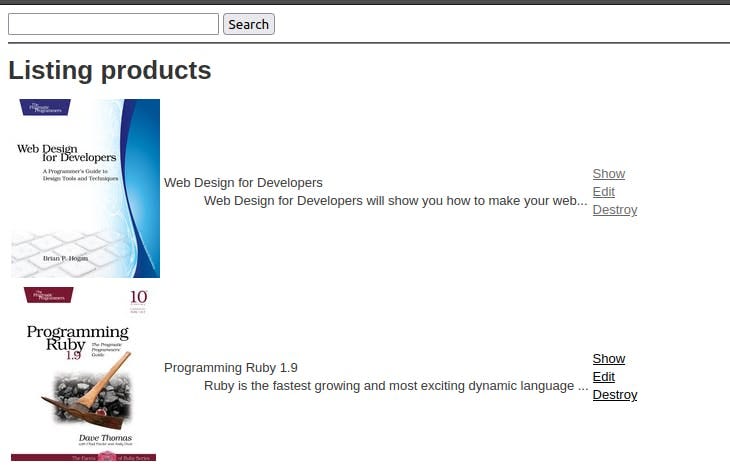Click the 'Listing products' heading
Screen dimensions: 730x469
(110, 70)
